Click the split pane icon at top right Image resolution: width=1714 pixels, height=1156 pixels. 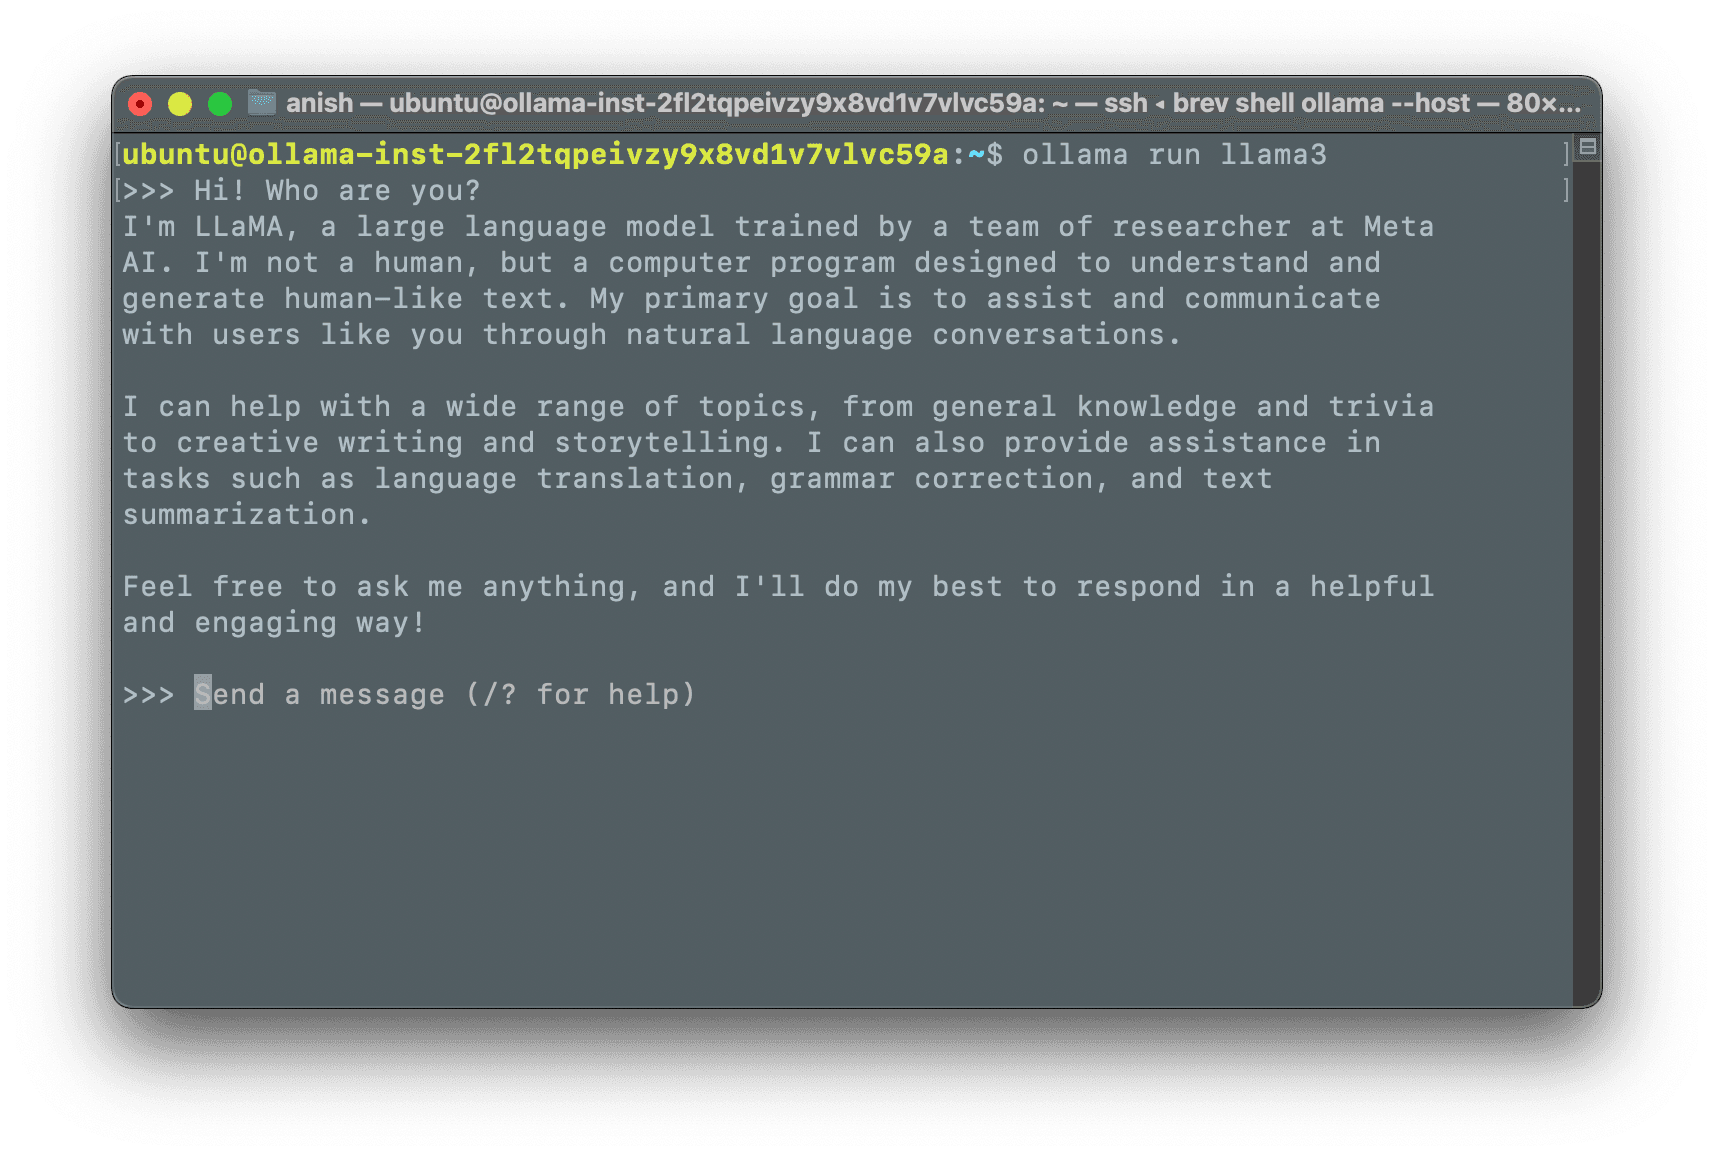pos(1587,148)
